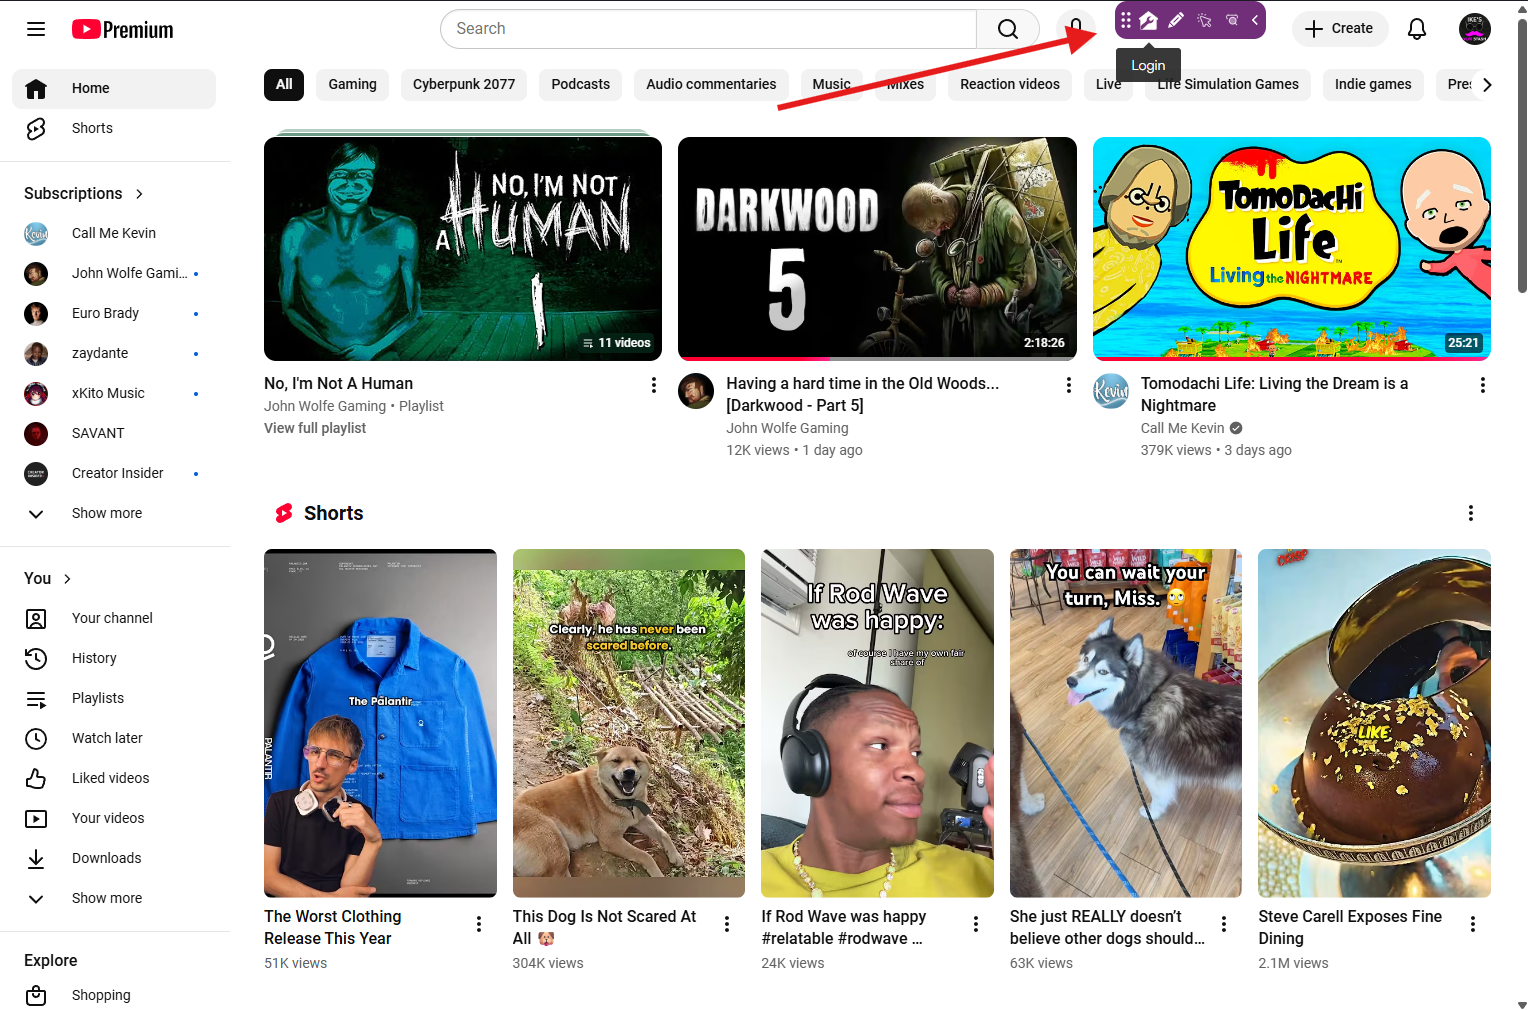Open Creator Insider subscription

coord(114,473)
